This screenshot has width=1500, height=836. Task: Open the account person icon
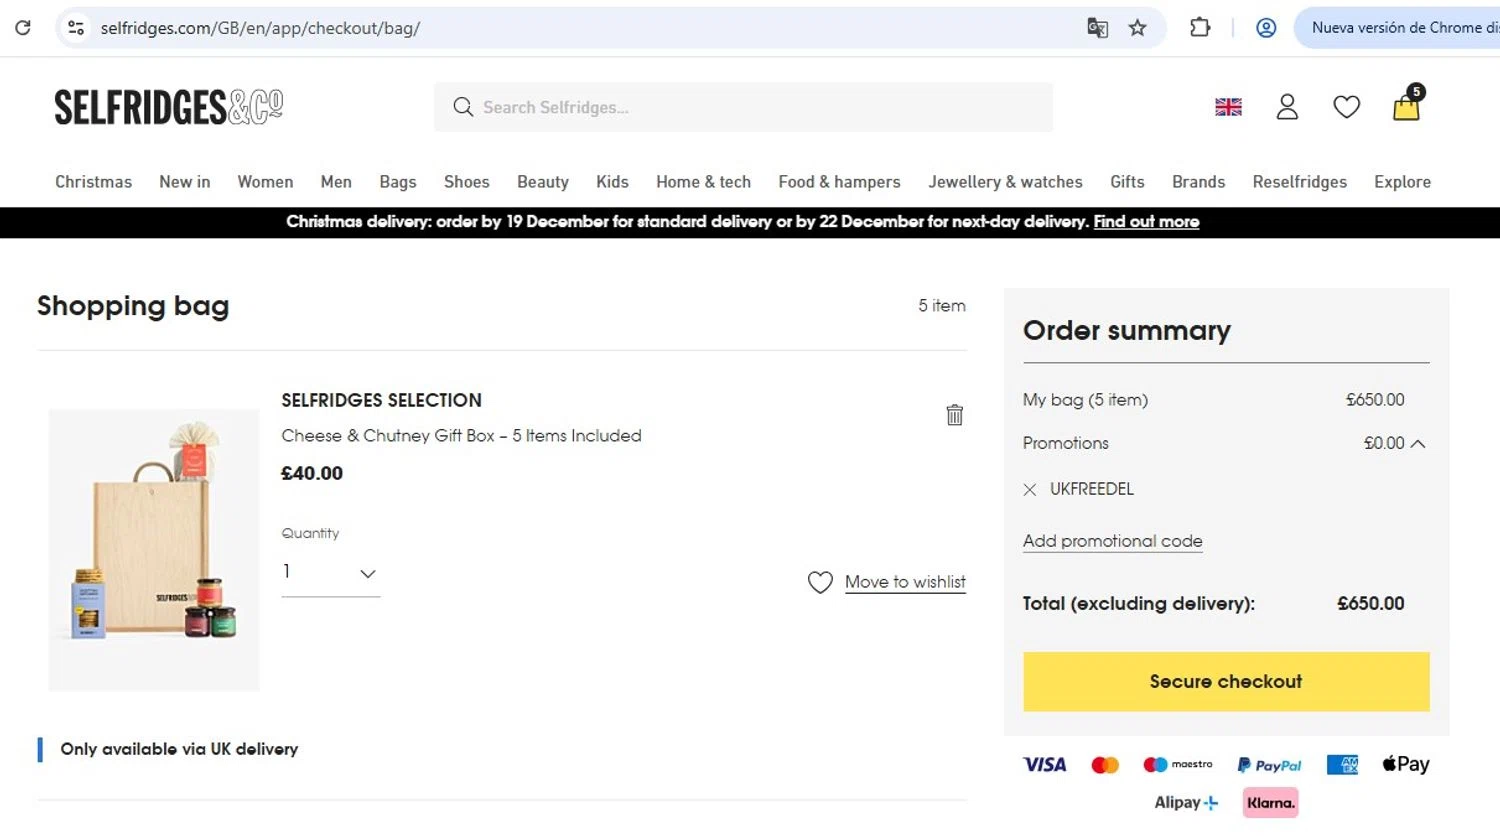coord(1287,107)
